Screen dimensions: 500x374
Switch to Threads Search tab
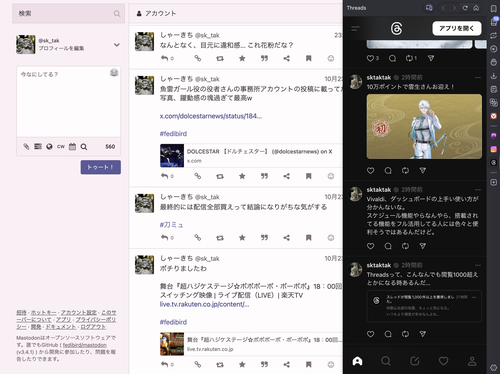pos(386,361)
